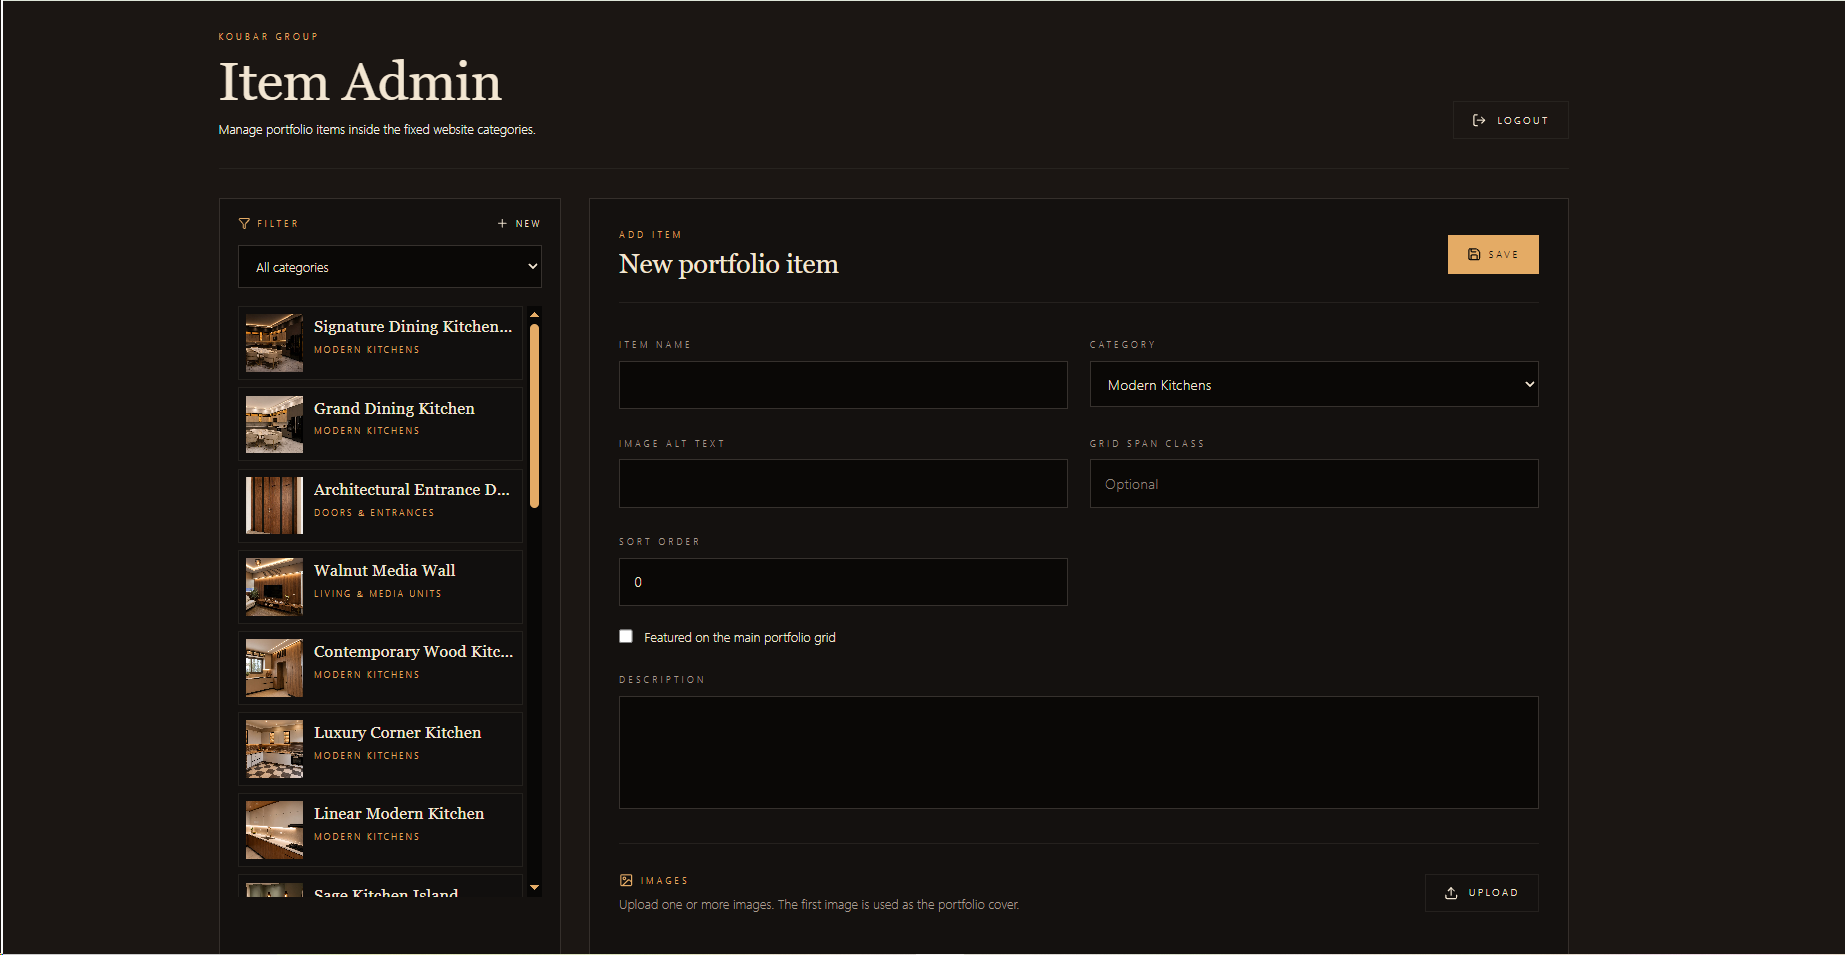Click NEW to add an item
Viewport: 1845px width, 955px height.
[519, 224]
